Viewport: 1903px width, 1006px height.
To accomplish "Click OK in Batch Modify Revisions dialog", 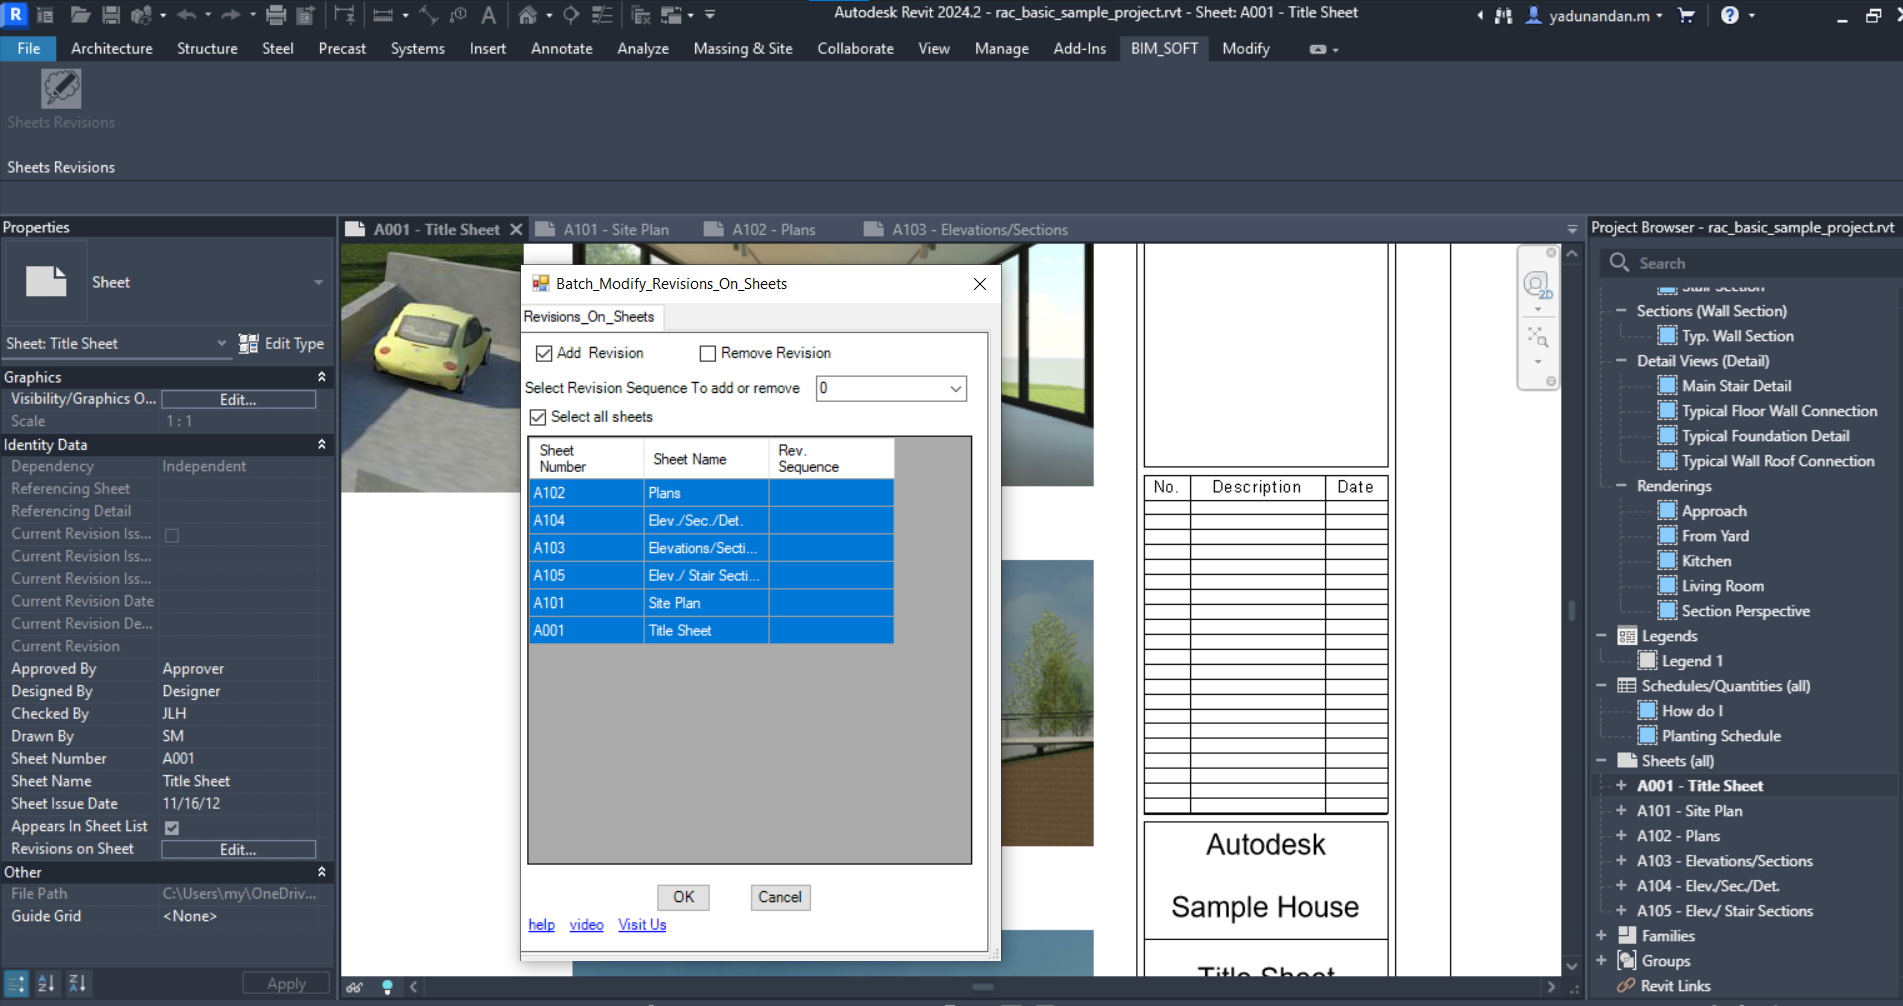I will [683, 897].
